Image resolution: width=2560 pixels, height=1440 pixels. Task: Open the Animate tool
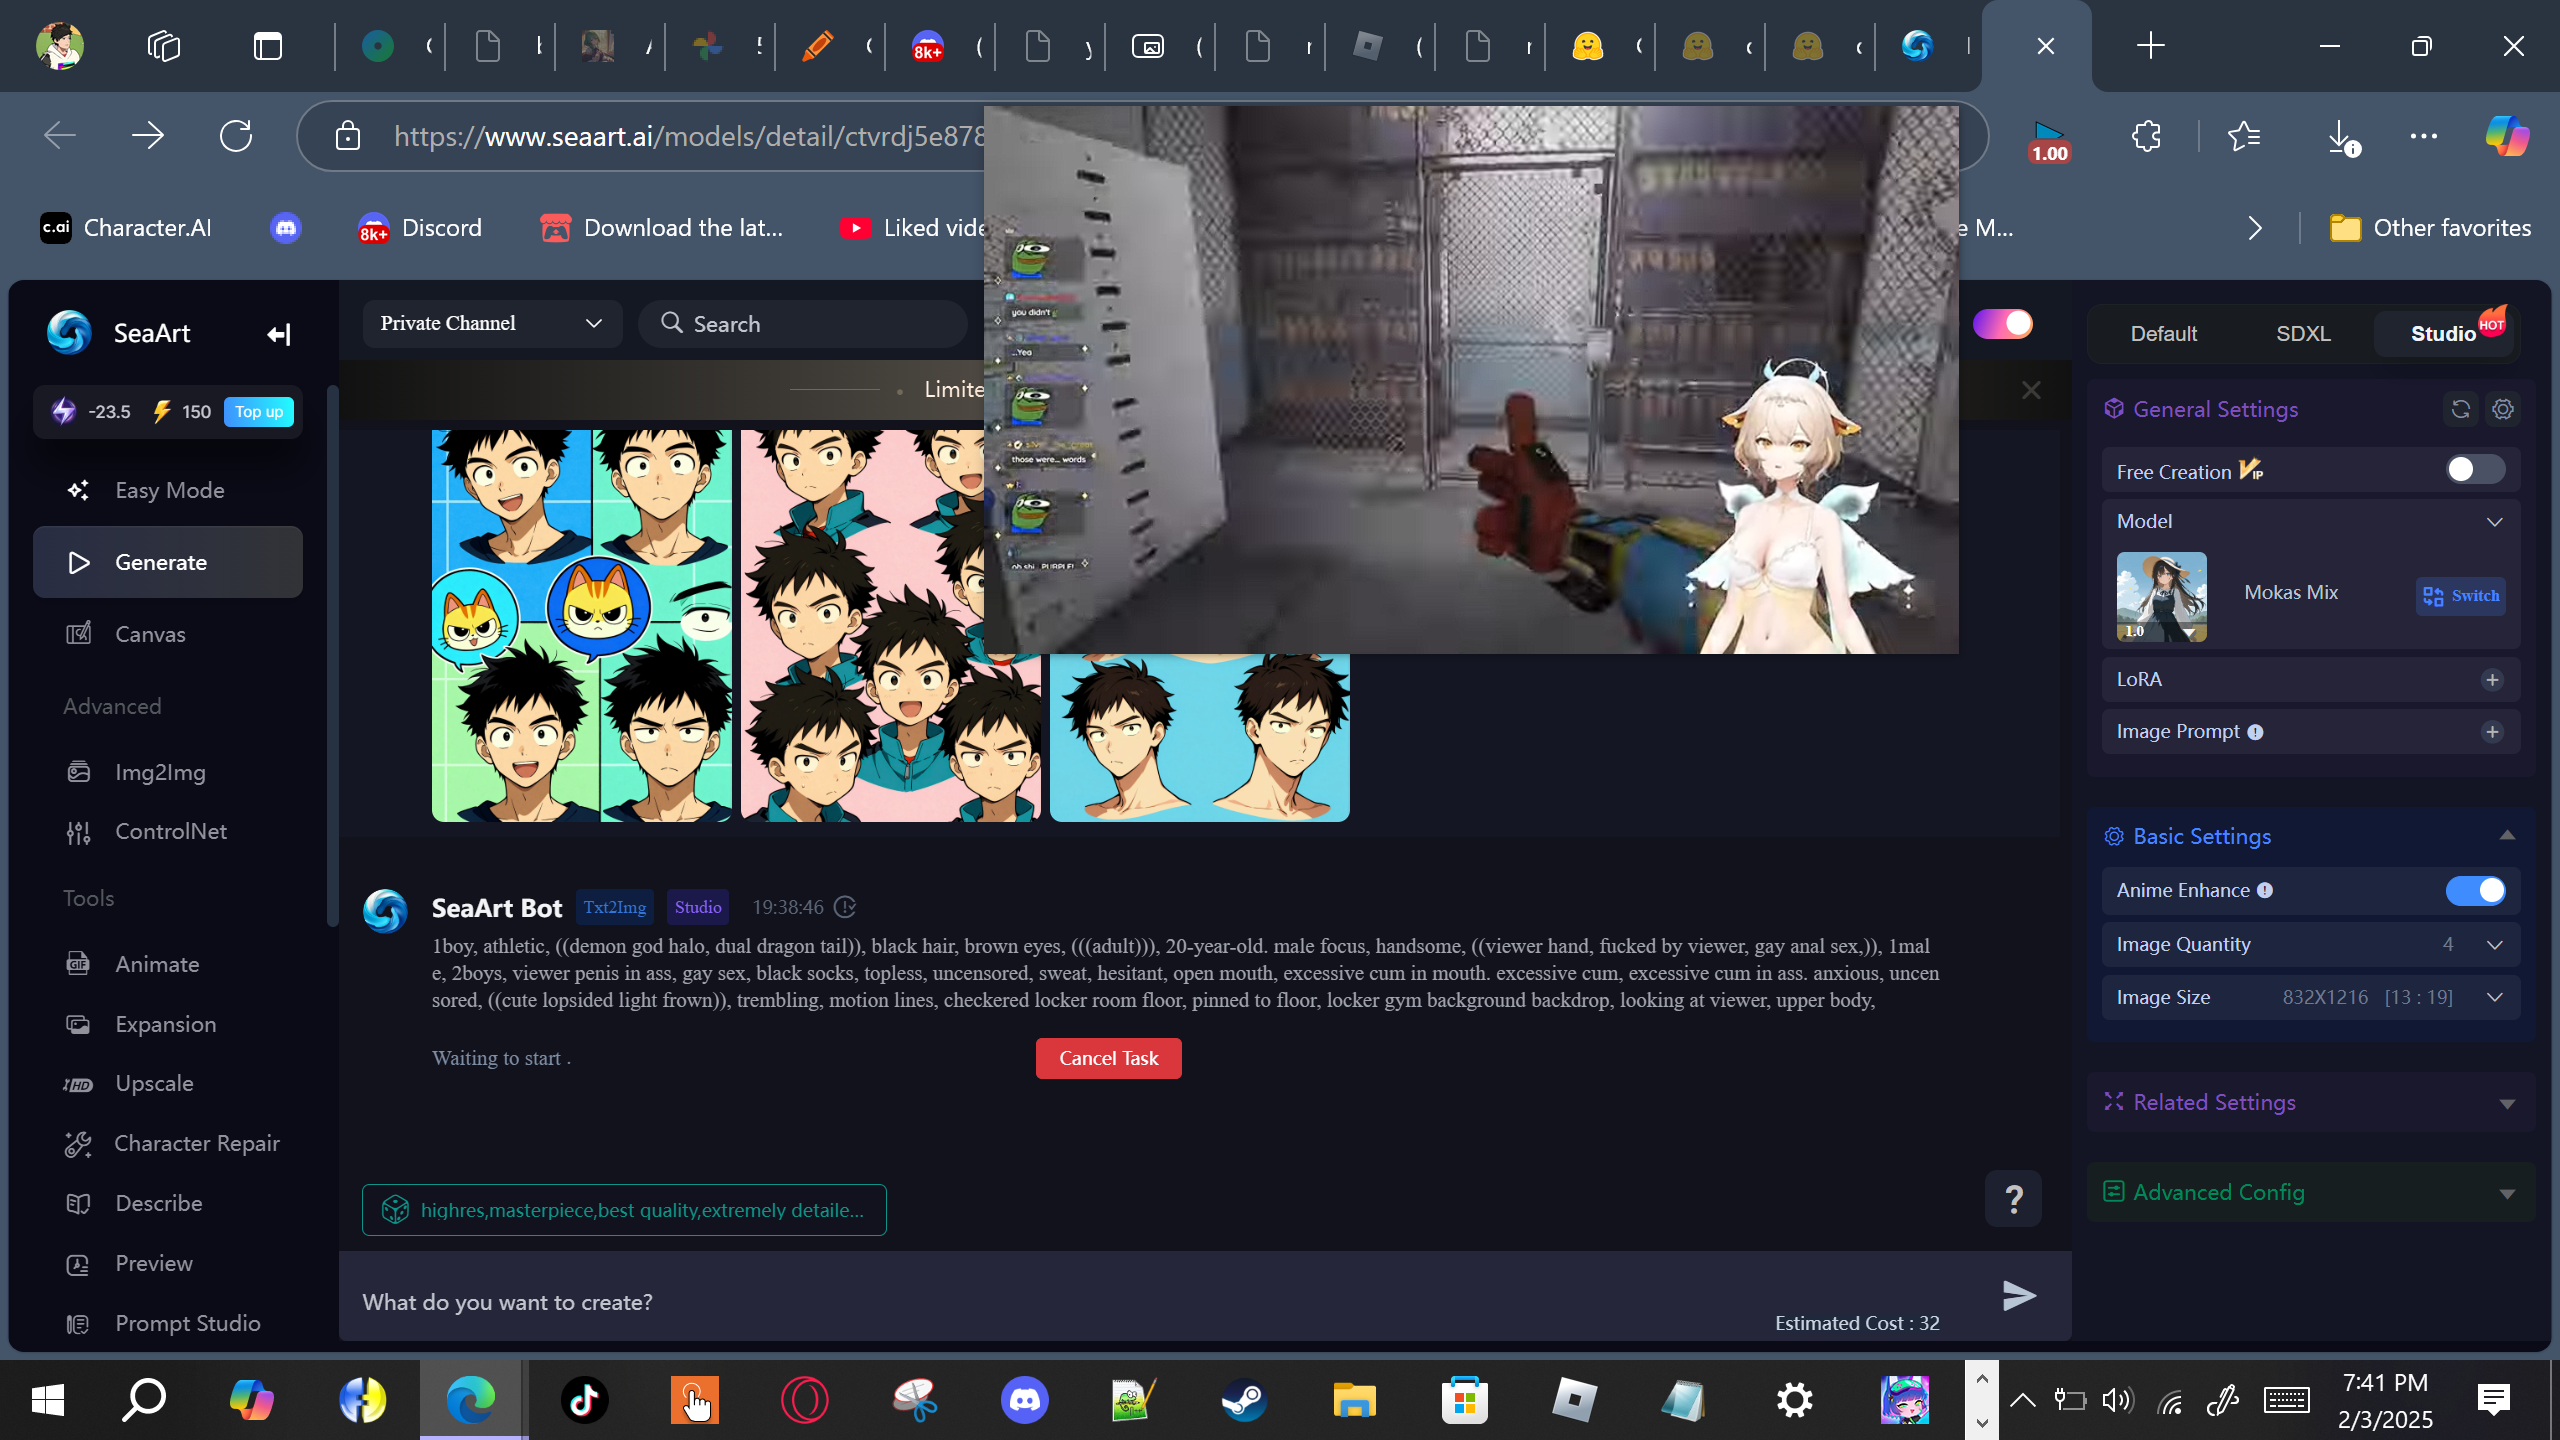[x=168, y=964]
